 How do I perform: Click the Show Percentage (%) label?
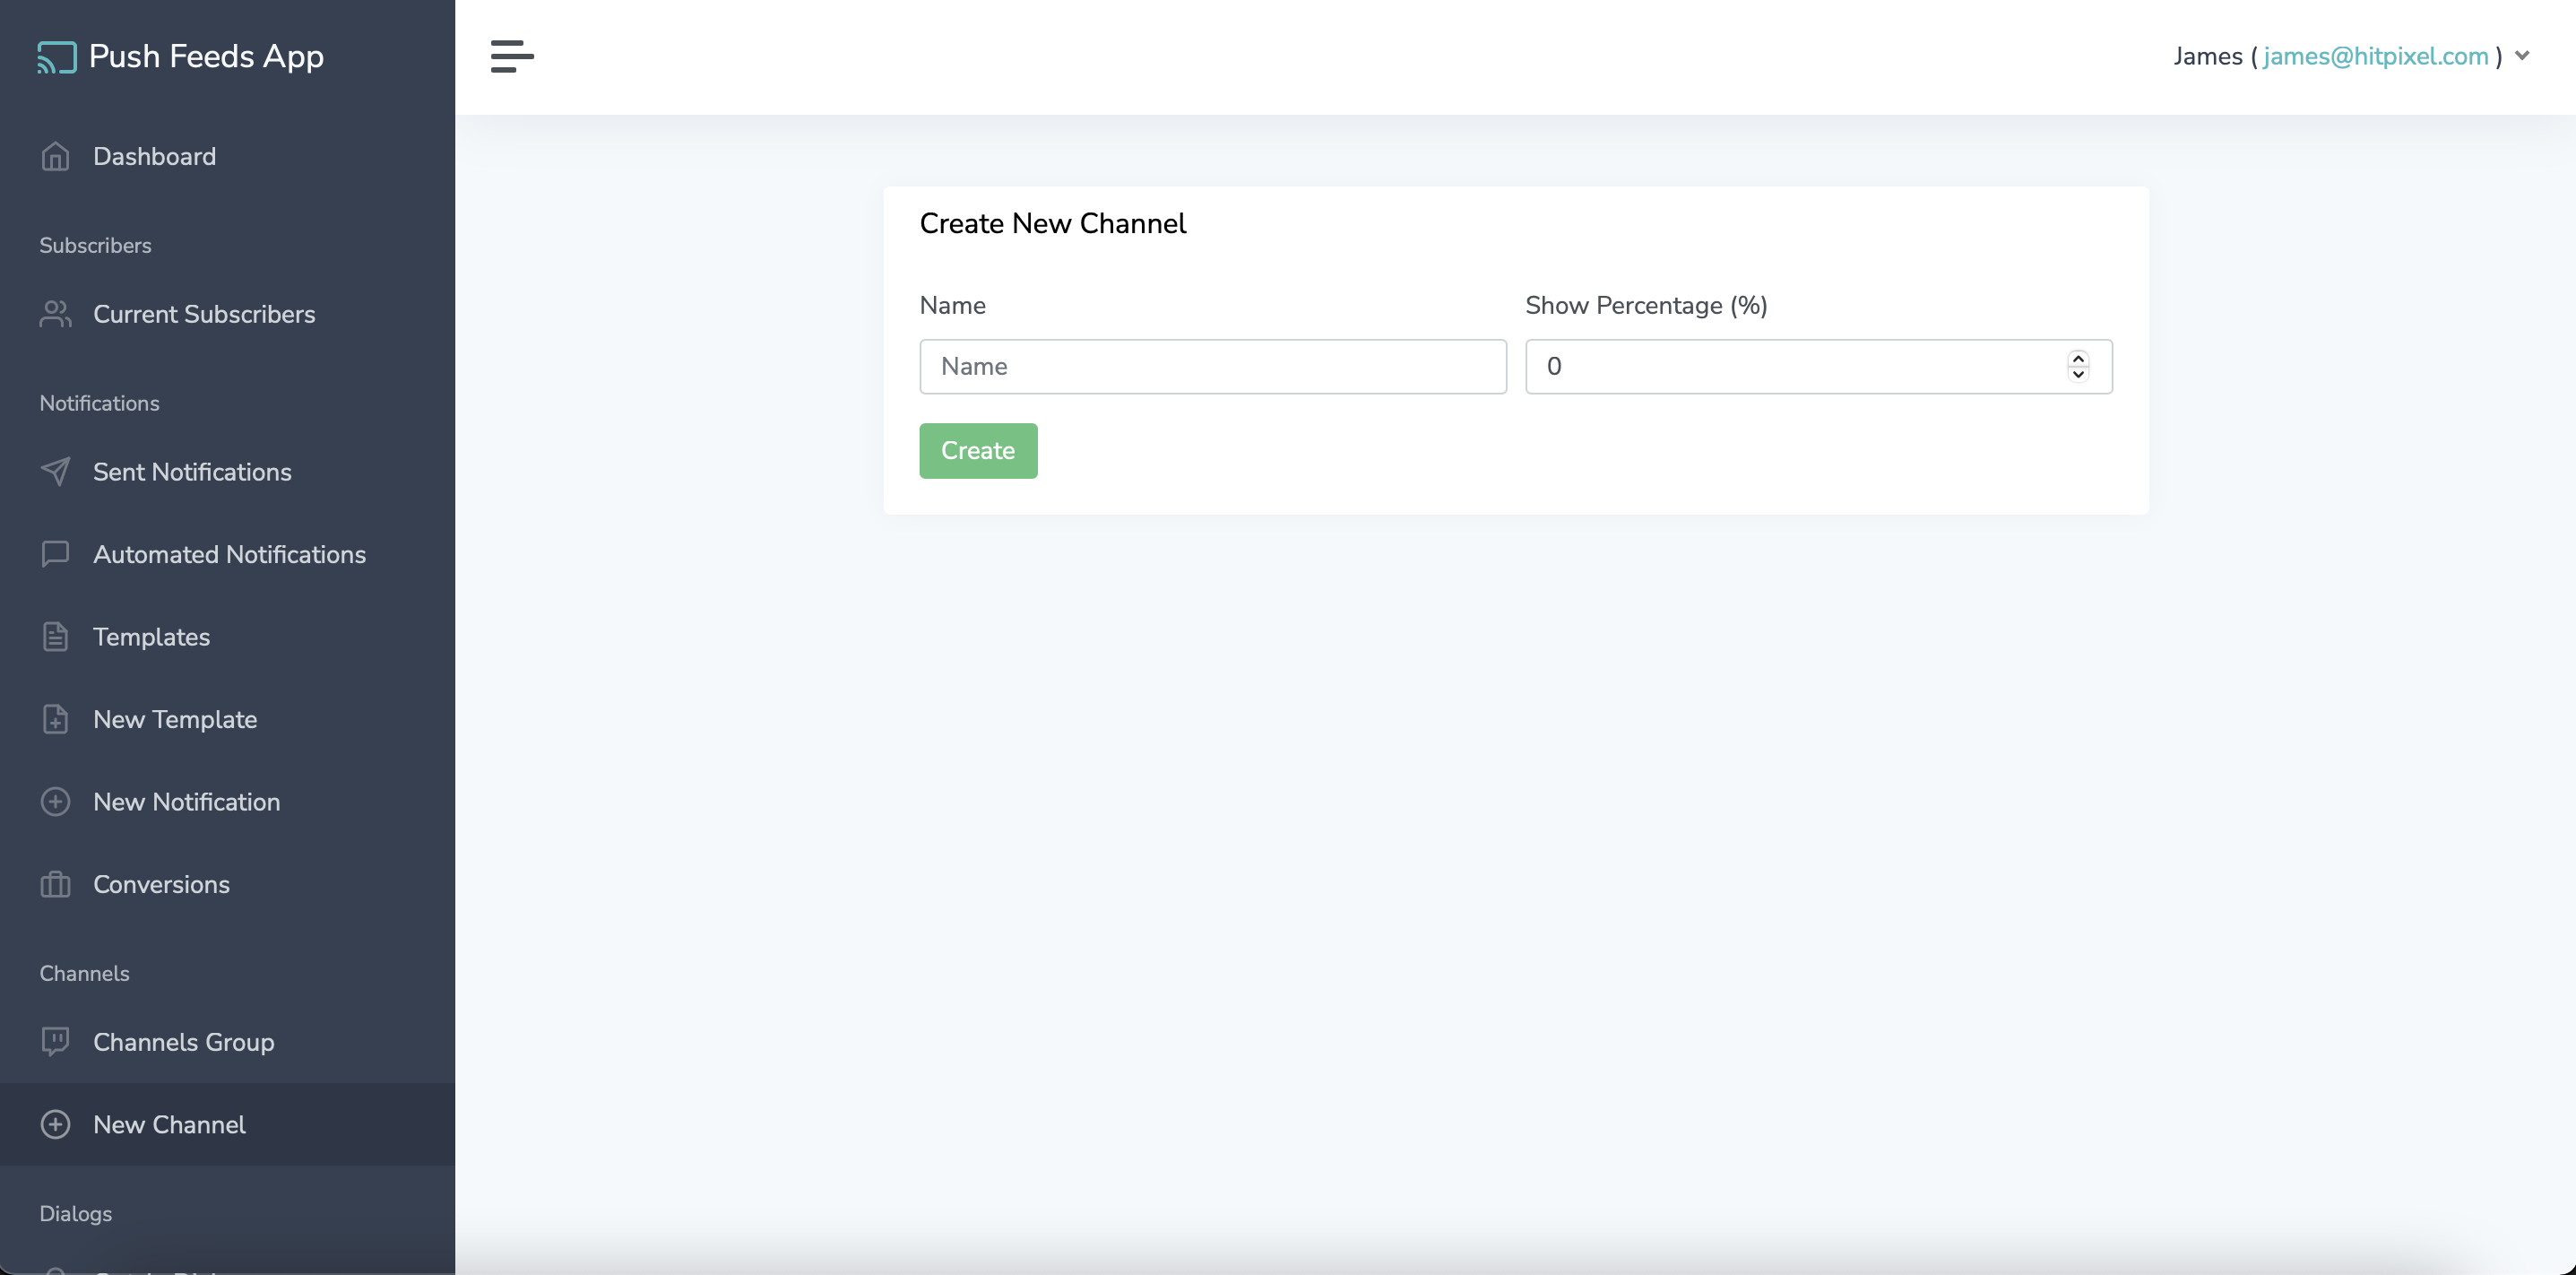(1646, 305)
